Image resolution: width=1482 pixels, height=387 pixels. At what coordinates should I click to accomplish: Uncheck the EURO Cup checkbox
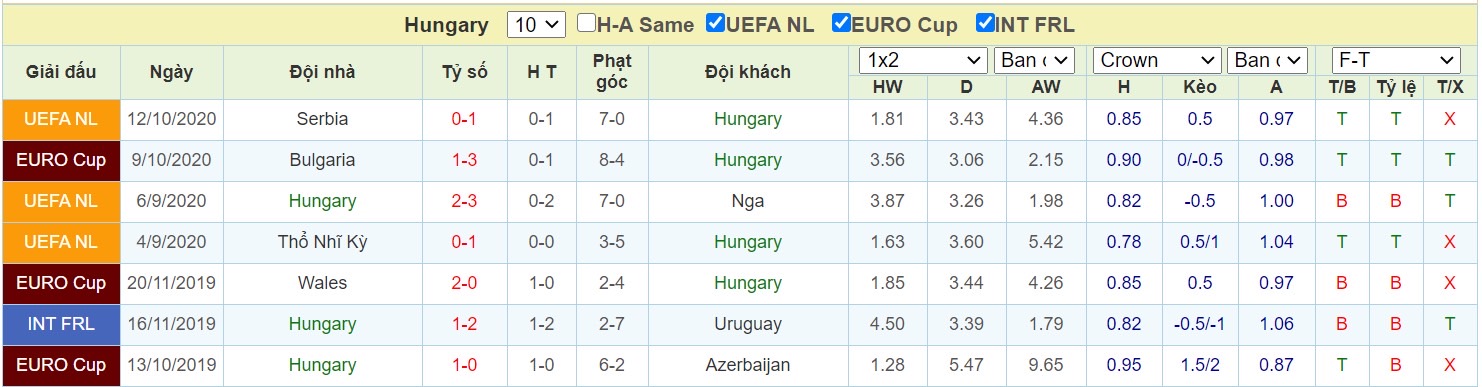pos(842,23)
